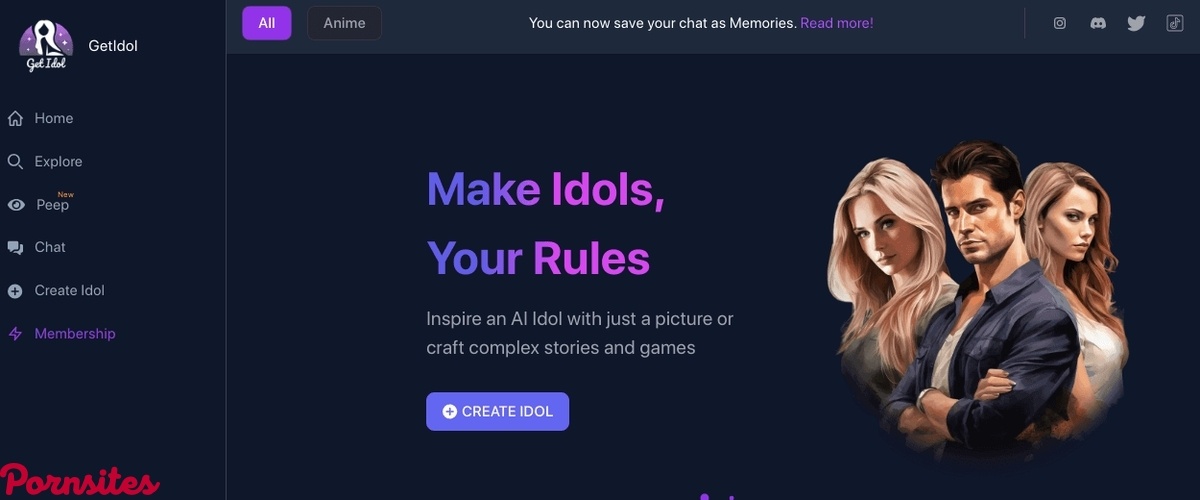Click the Home house icon
1200x500 pixels.
click(15, 119)
